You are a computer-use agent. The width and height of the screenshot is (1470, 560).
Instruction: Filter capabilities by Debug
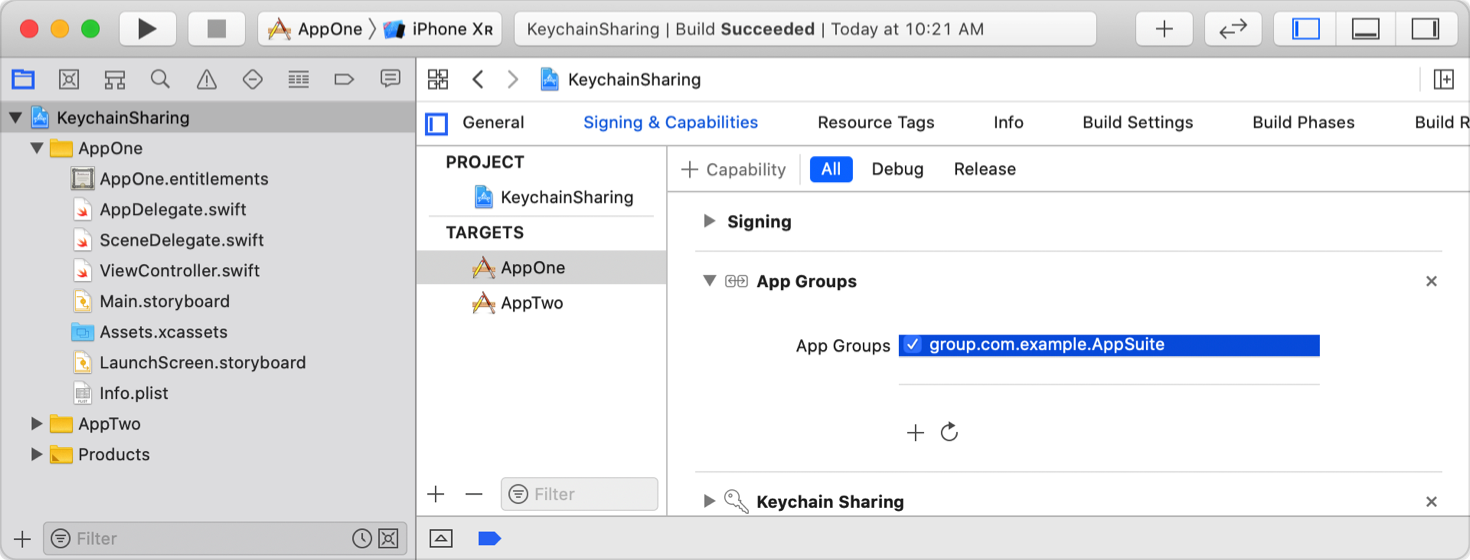point(897,169)
